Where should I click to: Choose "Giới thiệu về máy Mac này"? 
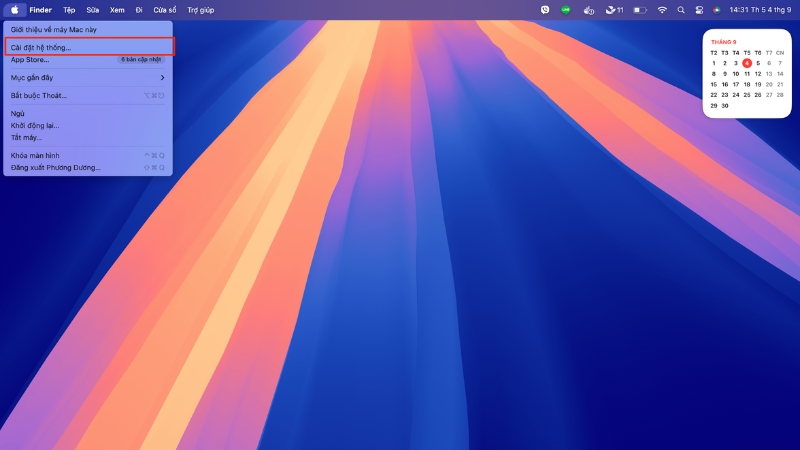point(53,31)
